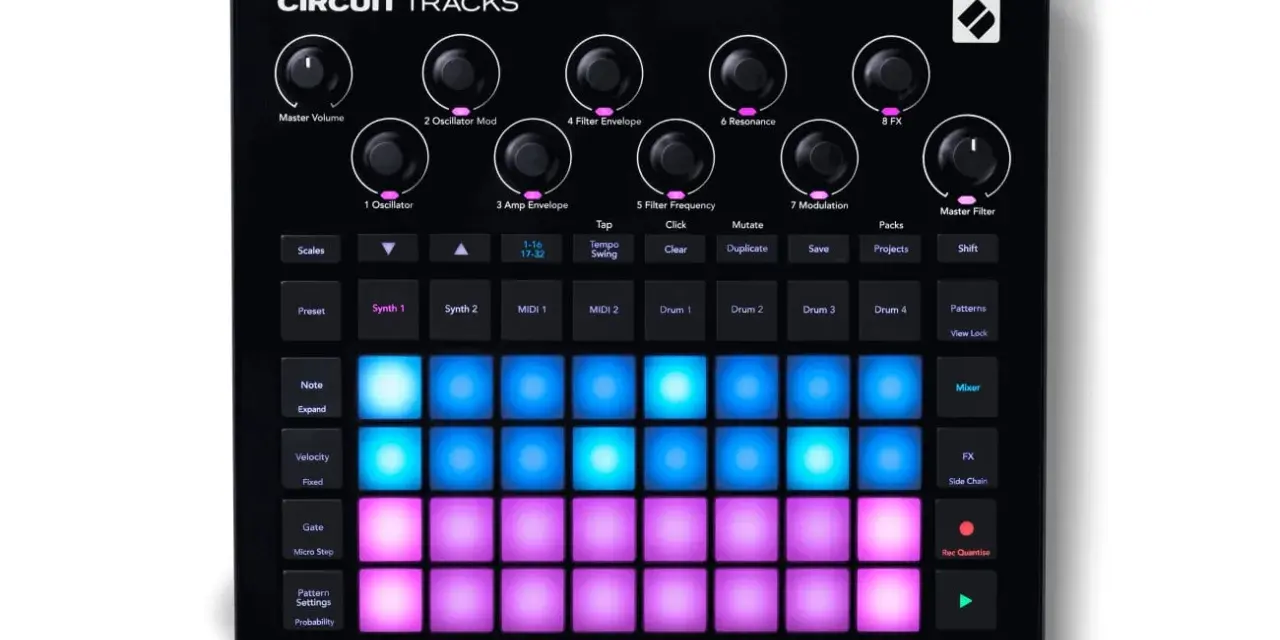Screen dimensions: 1280x640
Task: Toggle the 1-16 / 17-32 step page button
Action: 533,249
